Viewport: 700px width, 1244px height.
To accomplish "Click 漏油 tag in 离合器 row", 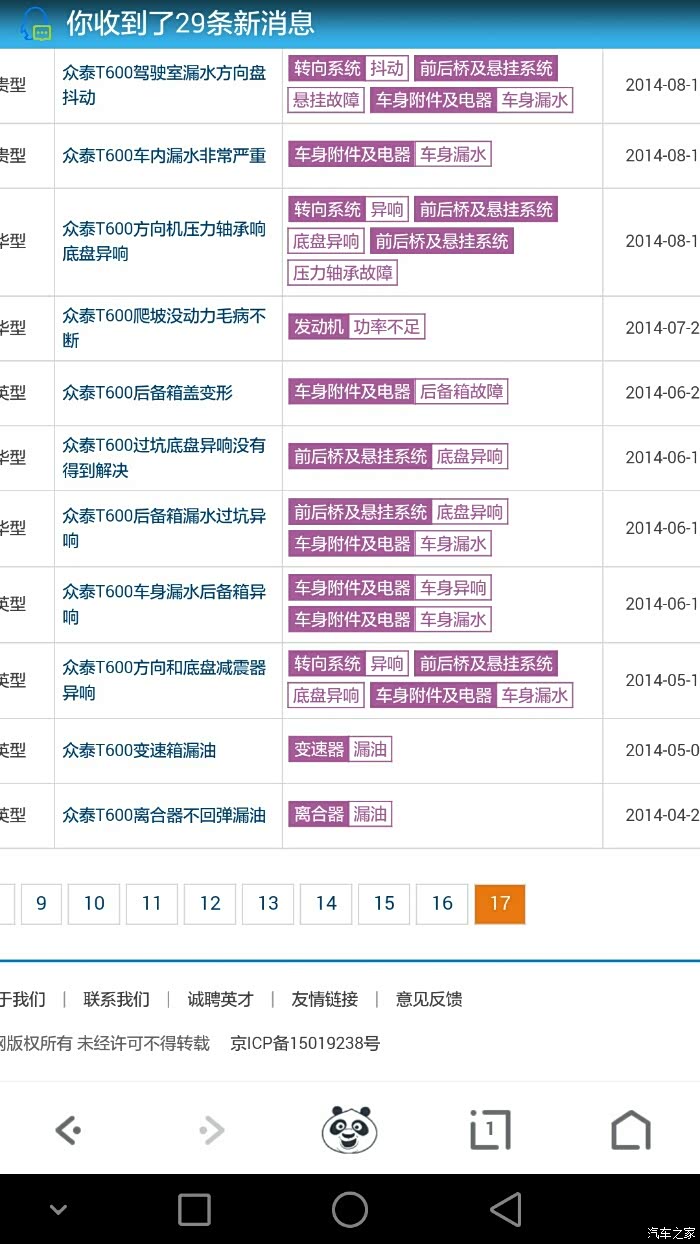I will (370, 814).
